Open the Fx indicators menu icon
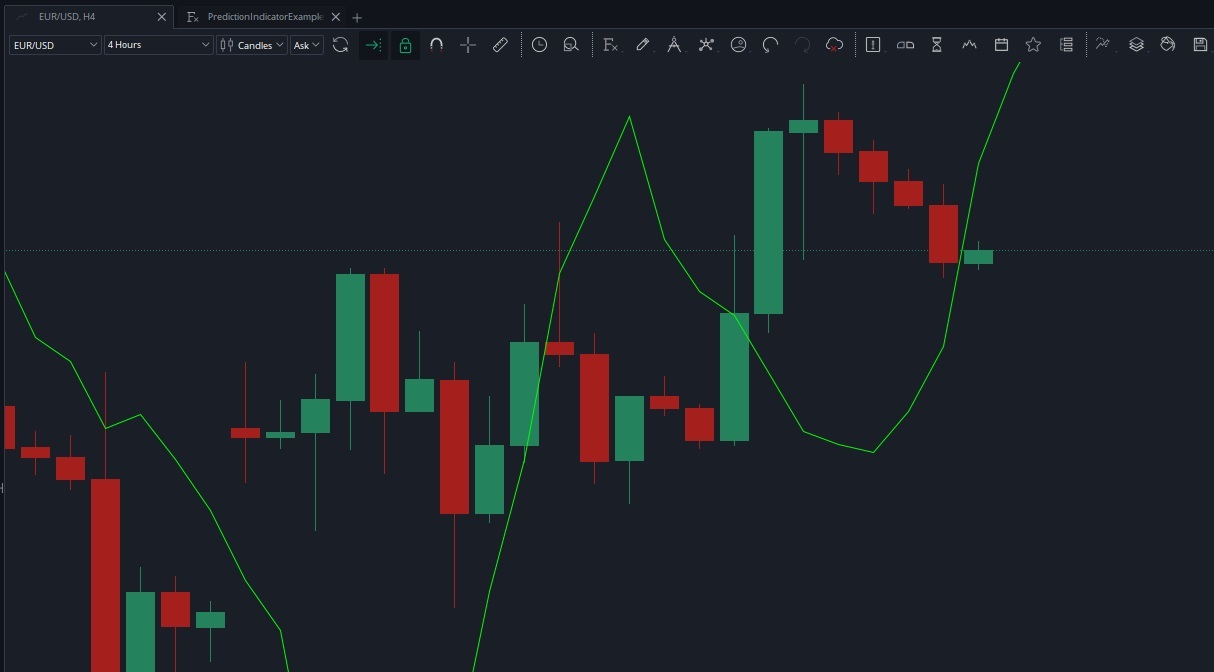The height and width of the screenshot is (672, 1214). [x=610, y=45]
